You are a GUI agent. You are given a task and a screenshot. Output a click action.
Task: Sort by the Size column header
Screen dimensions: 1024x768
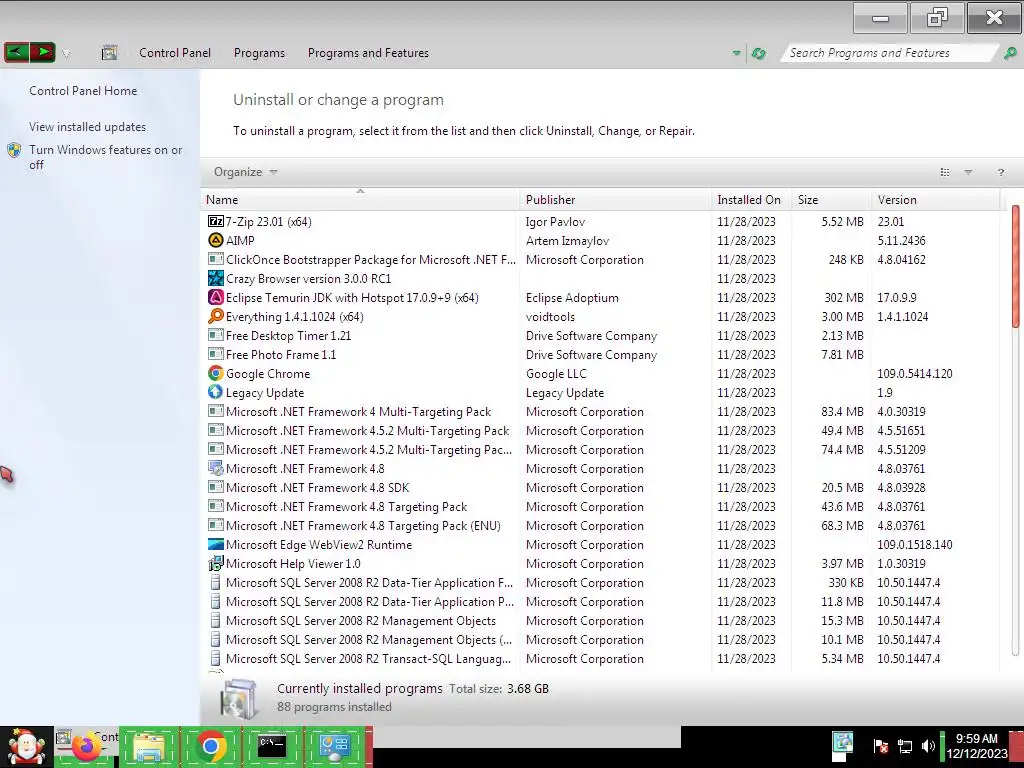(x=831, y=200)
